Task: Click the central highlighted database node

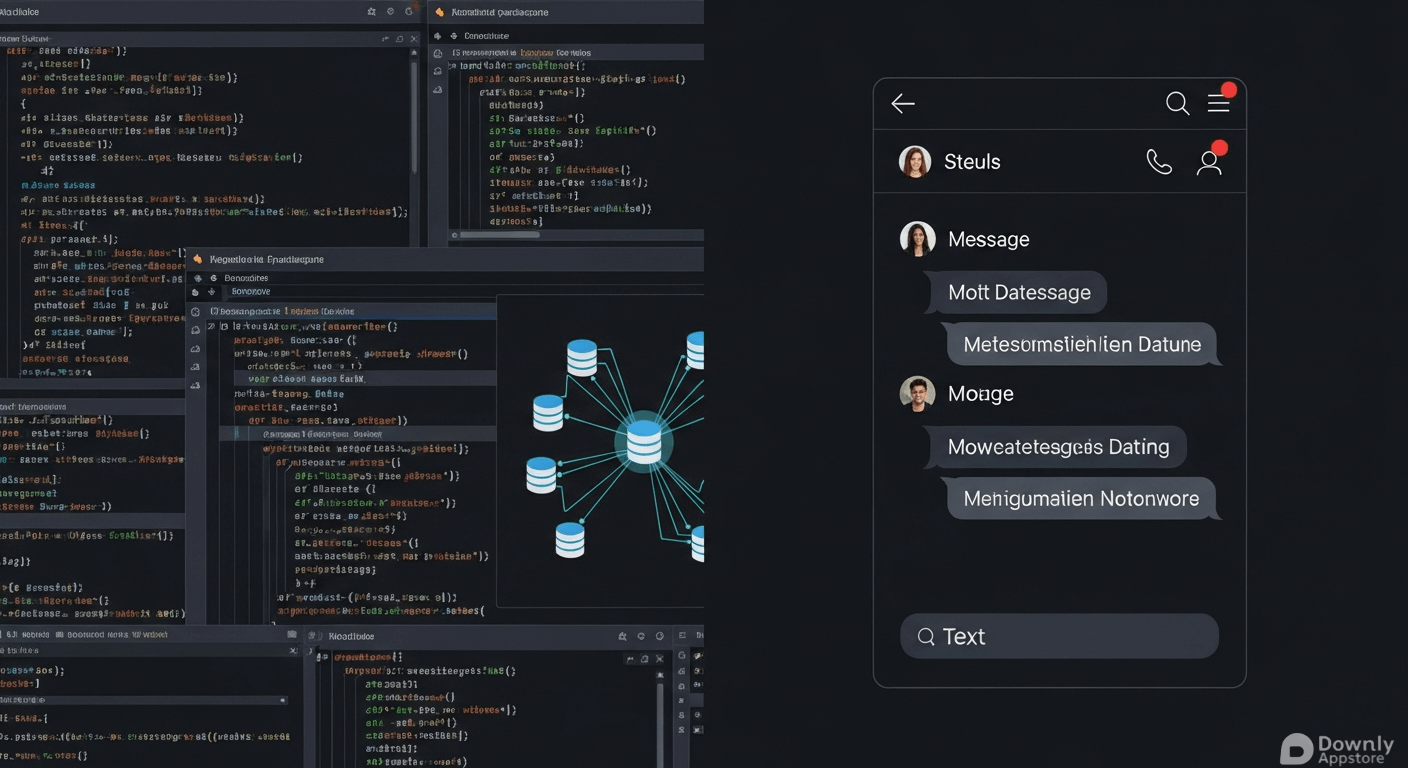Action: click(643, 441)
